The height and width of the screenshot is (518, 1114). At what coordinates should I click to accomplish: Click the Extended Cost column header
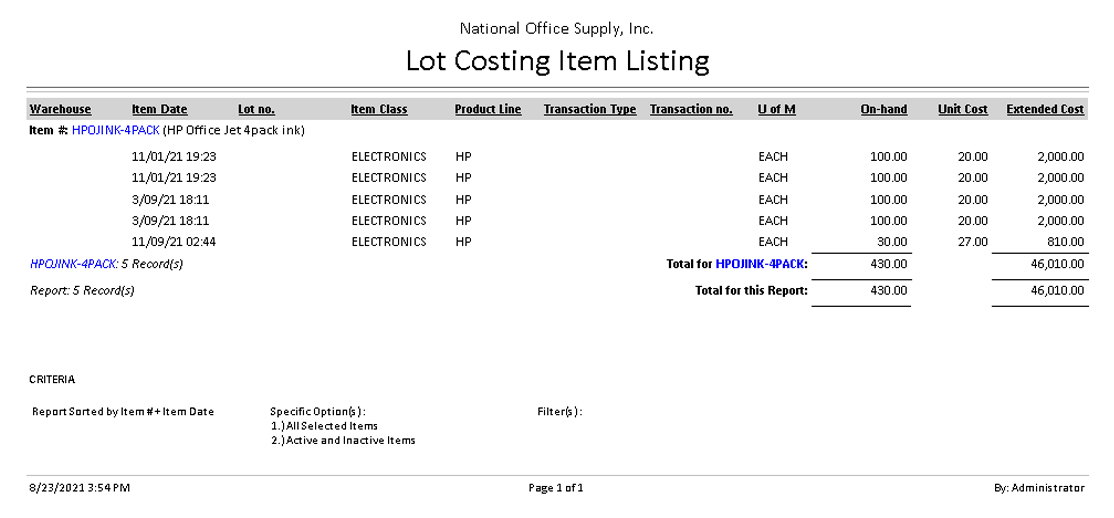1045,109
